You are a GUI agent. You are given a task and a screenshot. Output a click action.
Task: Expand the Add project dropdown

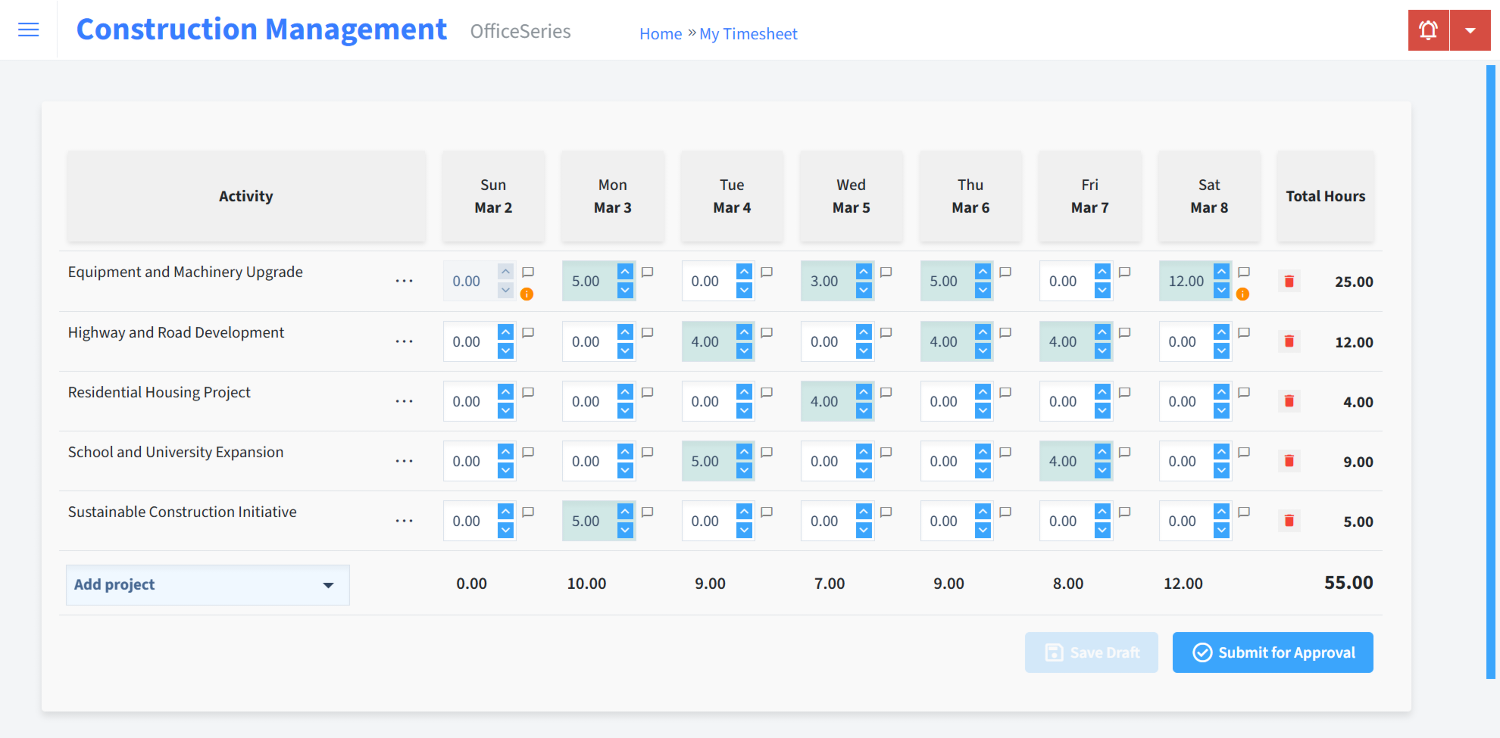pos(207,584)
